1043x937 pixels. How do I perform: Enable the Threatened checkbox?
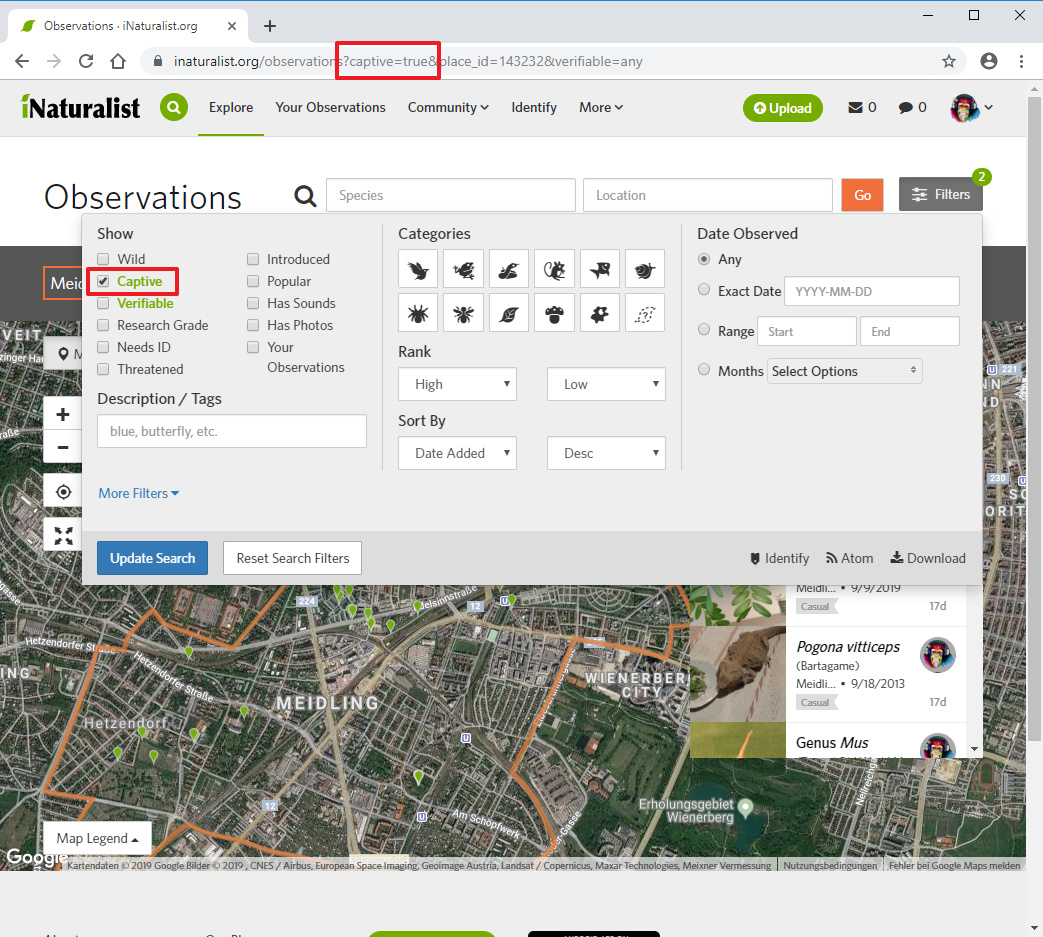103,369
